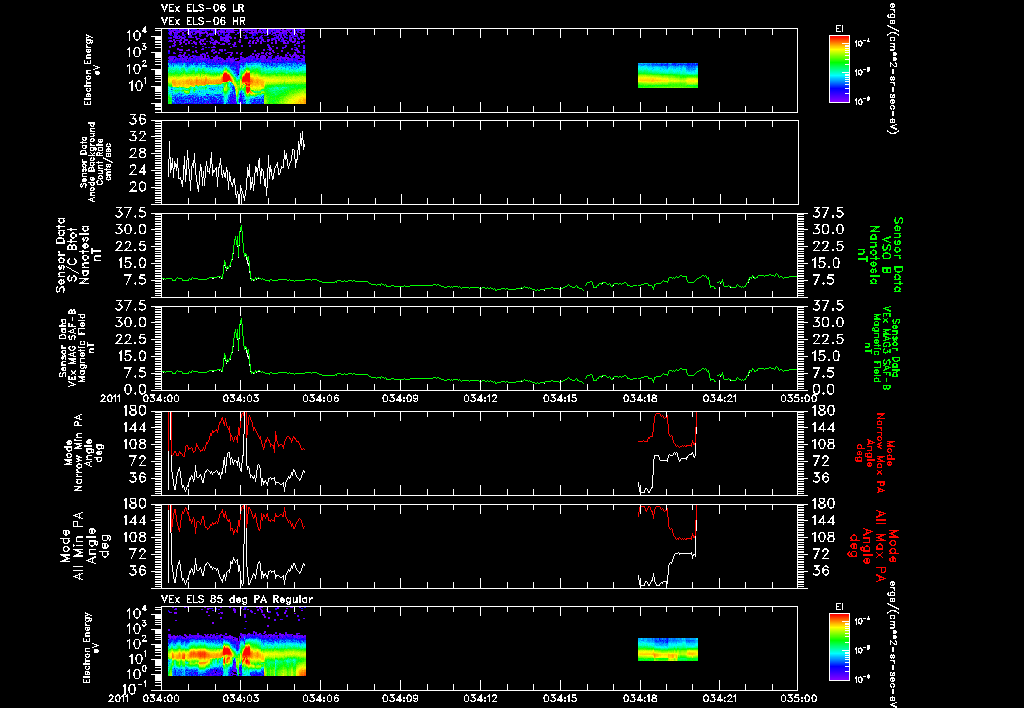The image size is (1024, 708).
Task: Click the green "VEx MAG3 SAF-B Magnetic Field" axis label
Action: click(x=880, y=349)
